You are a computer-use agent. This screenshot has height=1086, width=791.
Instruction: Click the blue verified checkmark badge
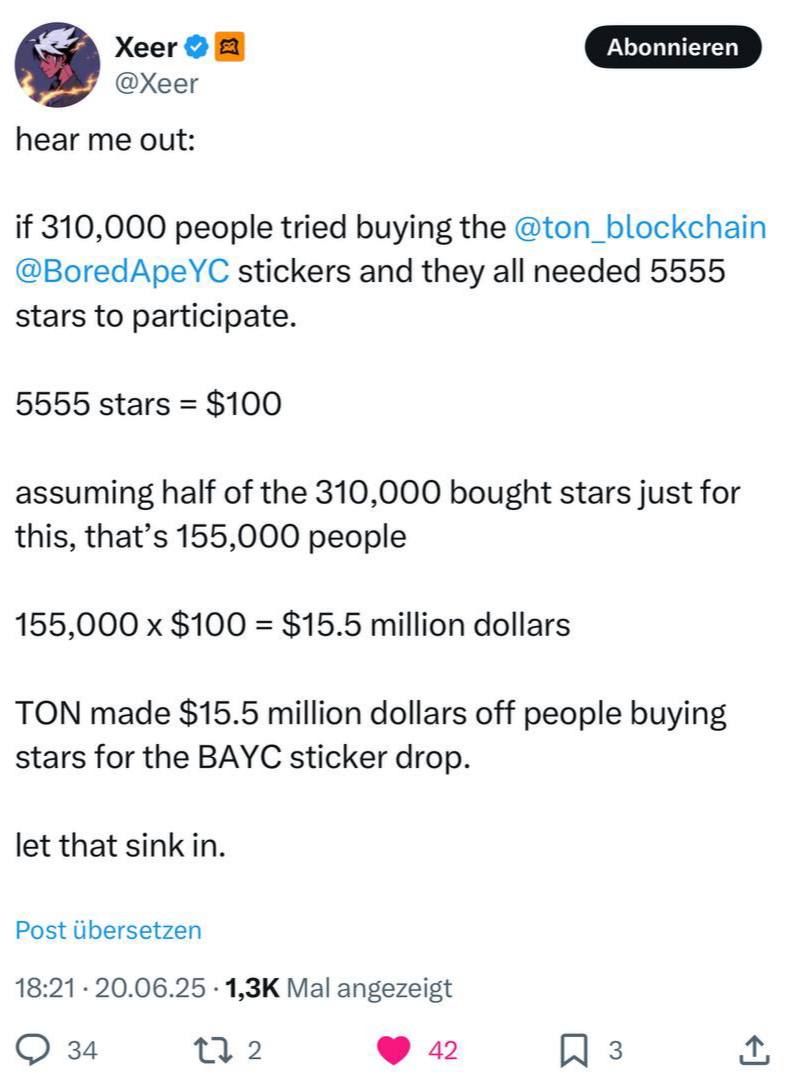pyautogui.click(x=197, y=47)
